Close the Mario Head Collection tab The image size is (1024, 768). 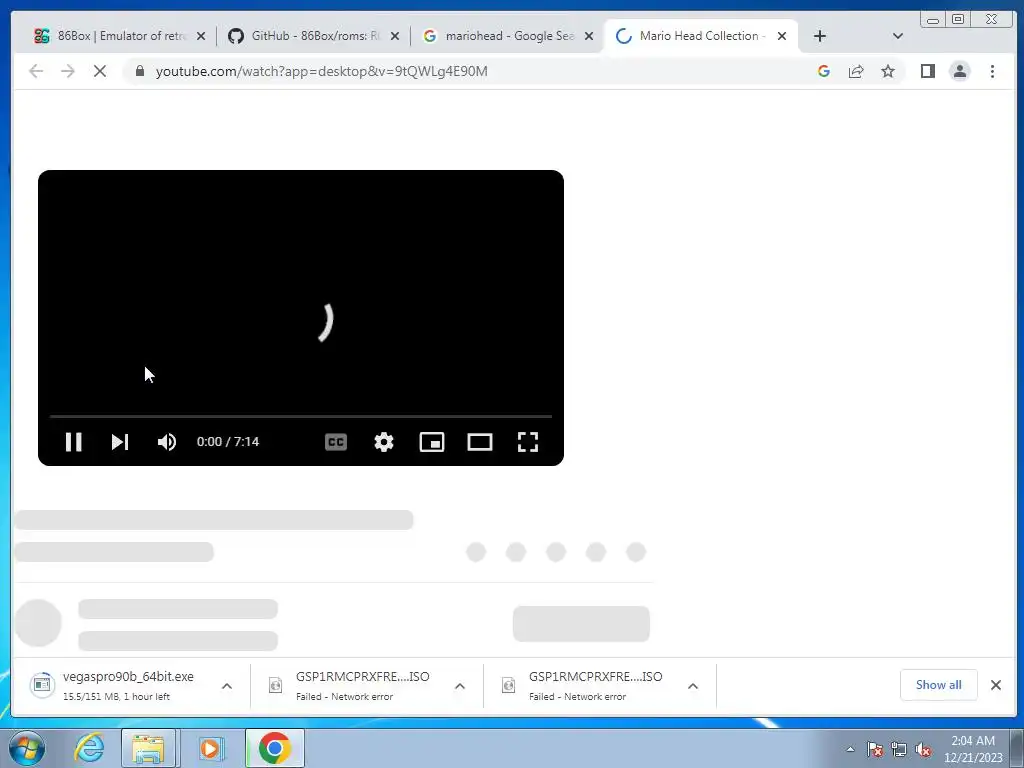tap(782, 36)
